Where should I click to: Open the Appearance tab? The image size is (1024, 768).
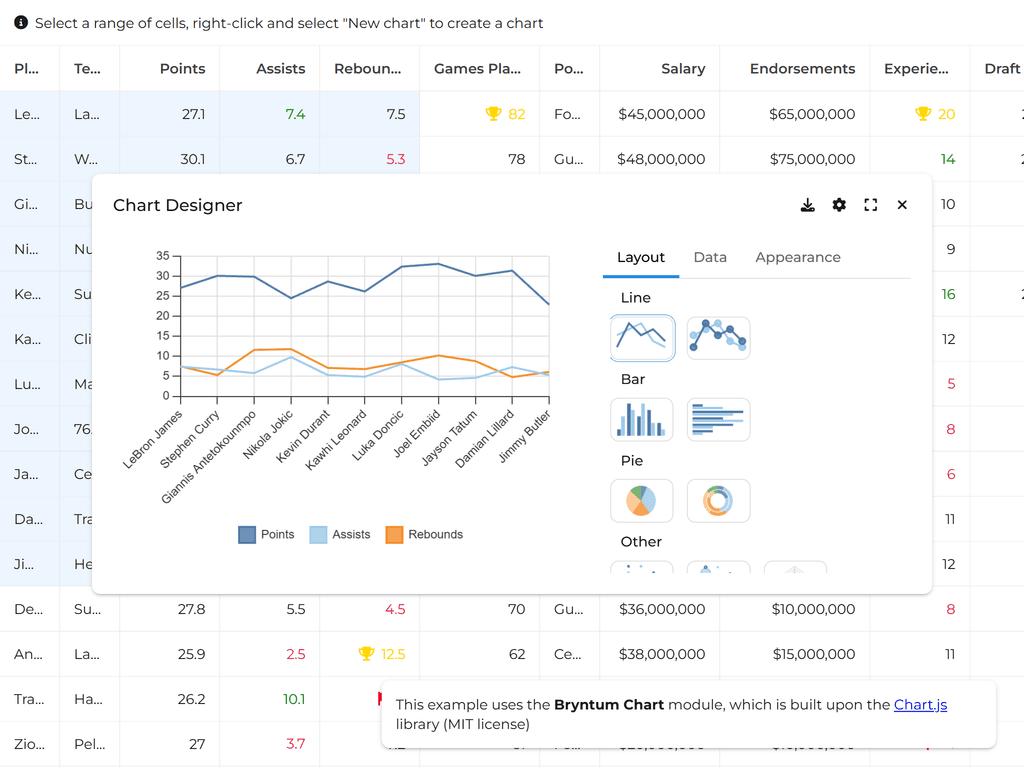[797, 257]
